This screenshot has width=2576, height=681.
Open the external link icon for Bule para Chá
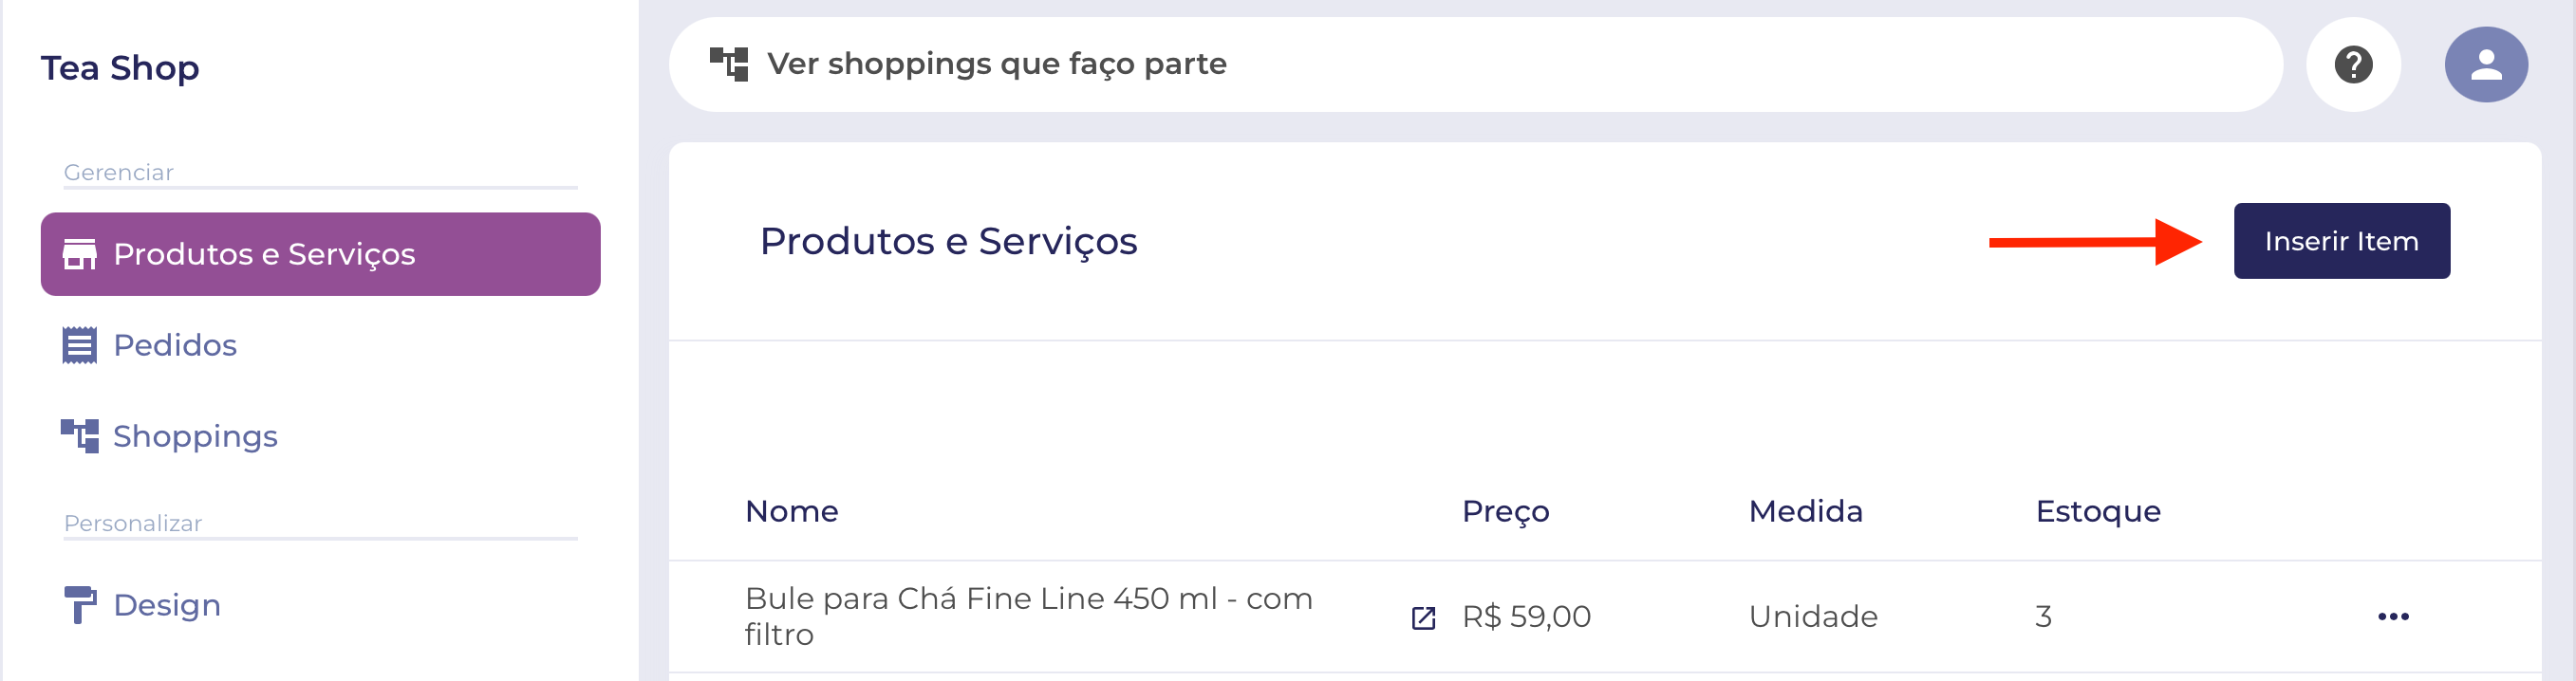pos(1423,618)
